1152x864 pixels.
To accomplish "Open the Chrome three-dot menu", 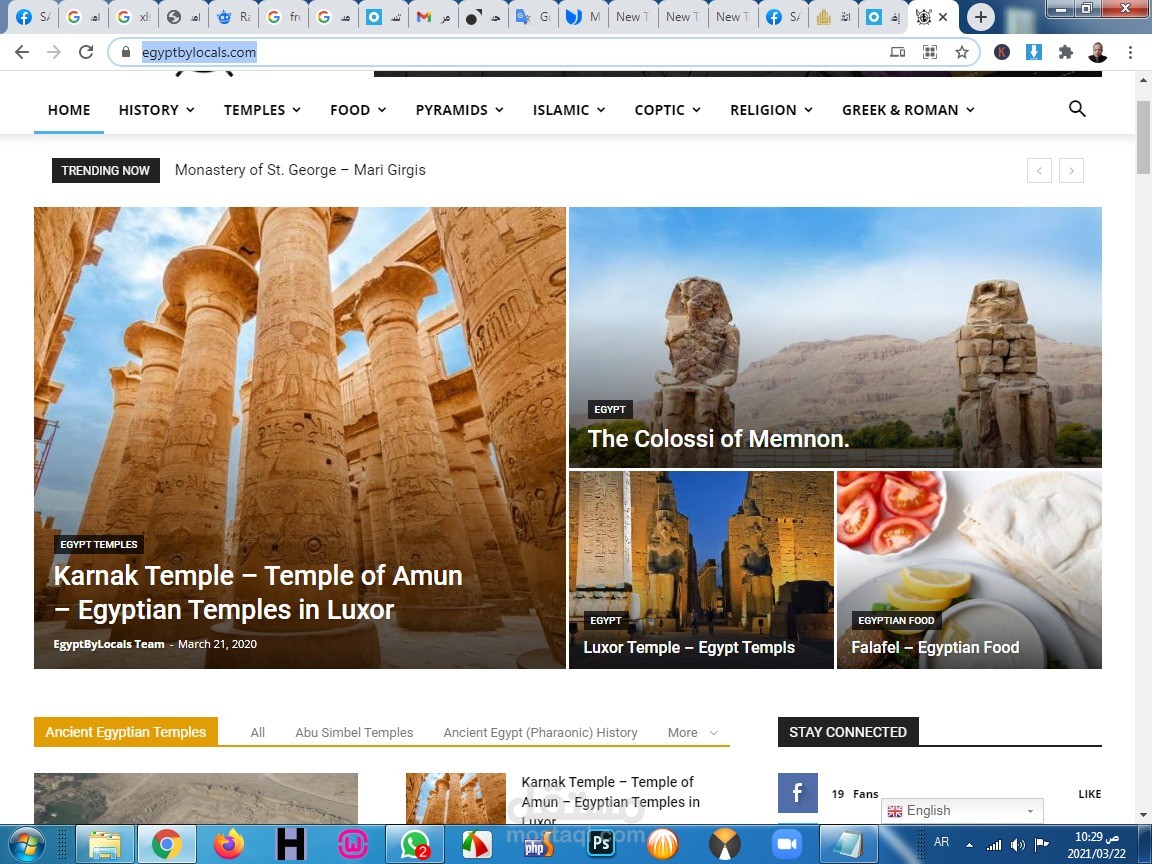I will (x=1130, y=52).
